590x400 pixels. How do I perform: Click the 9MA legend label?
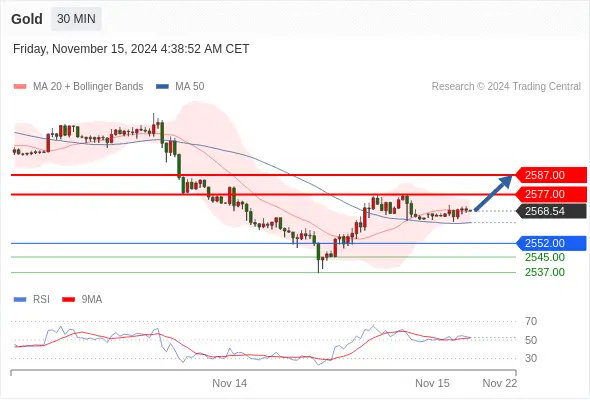[92, 300]
